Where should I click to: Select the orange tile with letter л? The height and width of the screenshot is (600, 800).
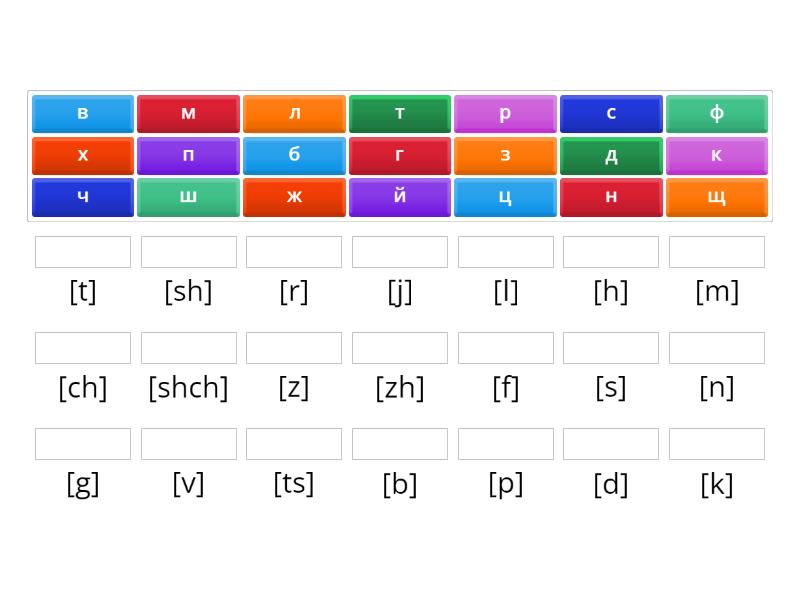pyautogui.click(x=294, y=113)
